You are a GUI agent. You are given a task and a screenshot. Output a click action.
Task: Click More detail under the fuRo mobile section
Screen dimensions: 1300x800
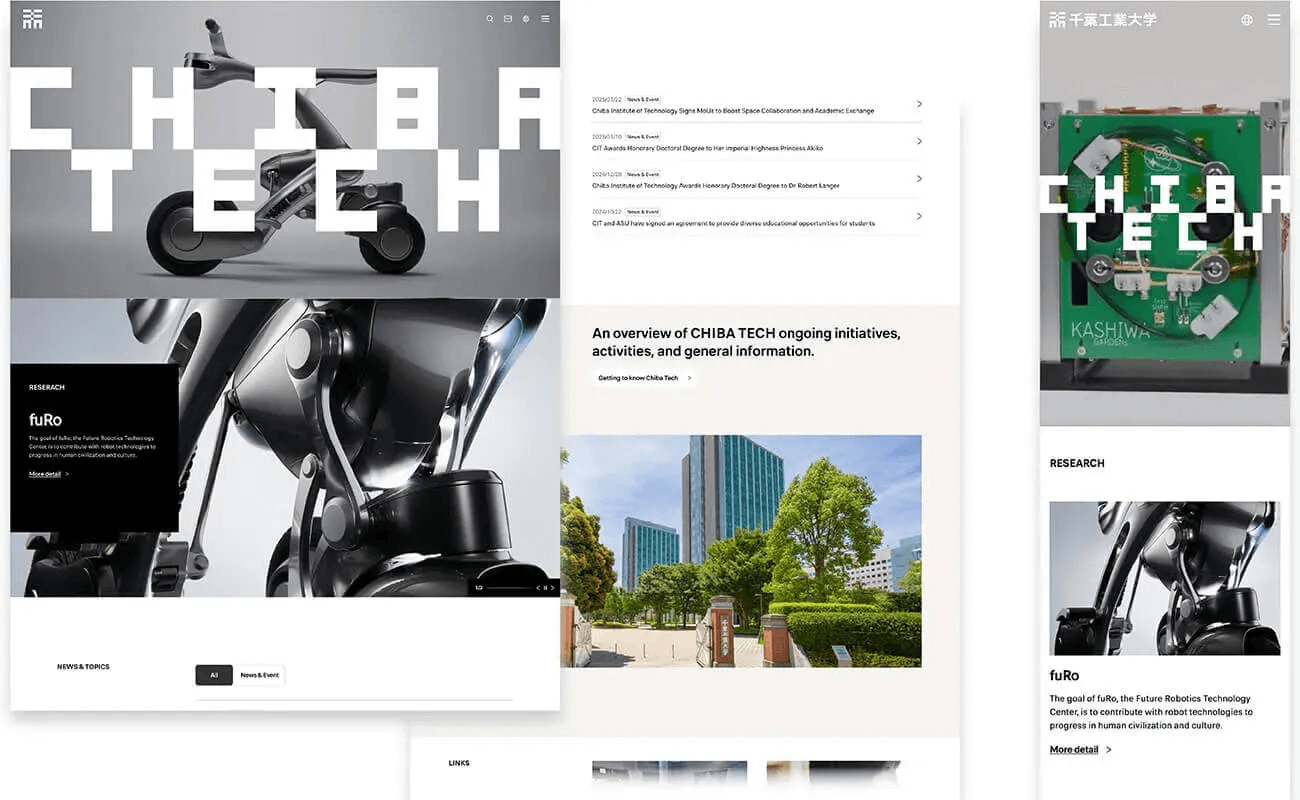[1073, 749]
